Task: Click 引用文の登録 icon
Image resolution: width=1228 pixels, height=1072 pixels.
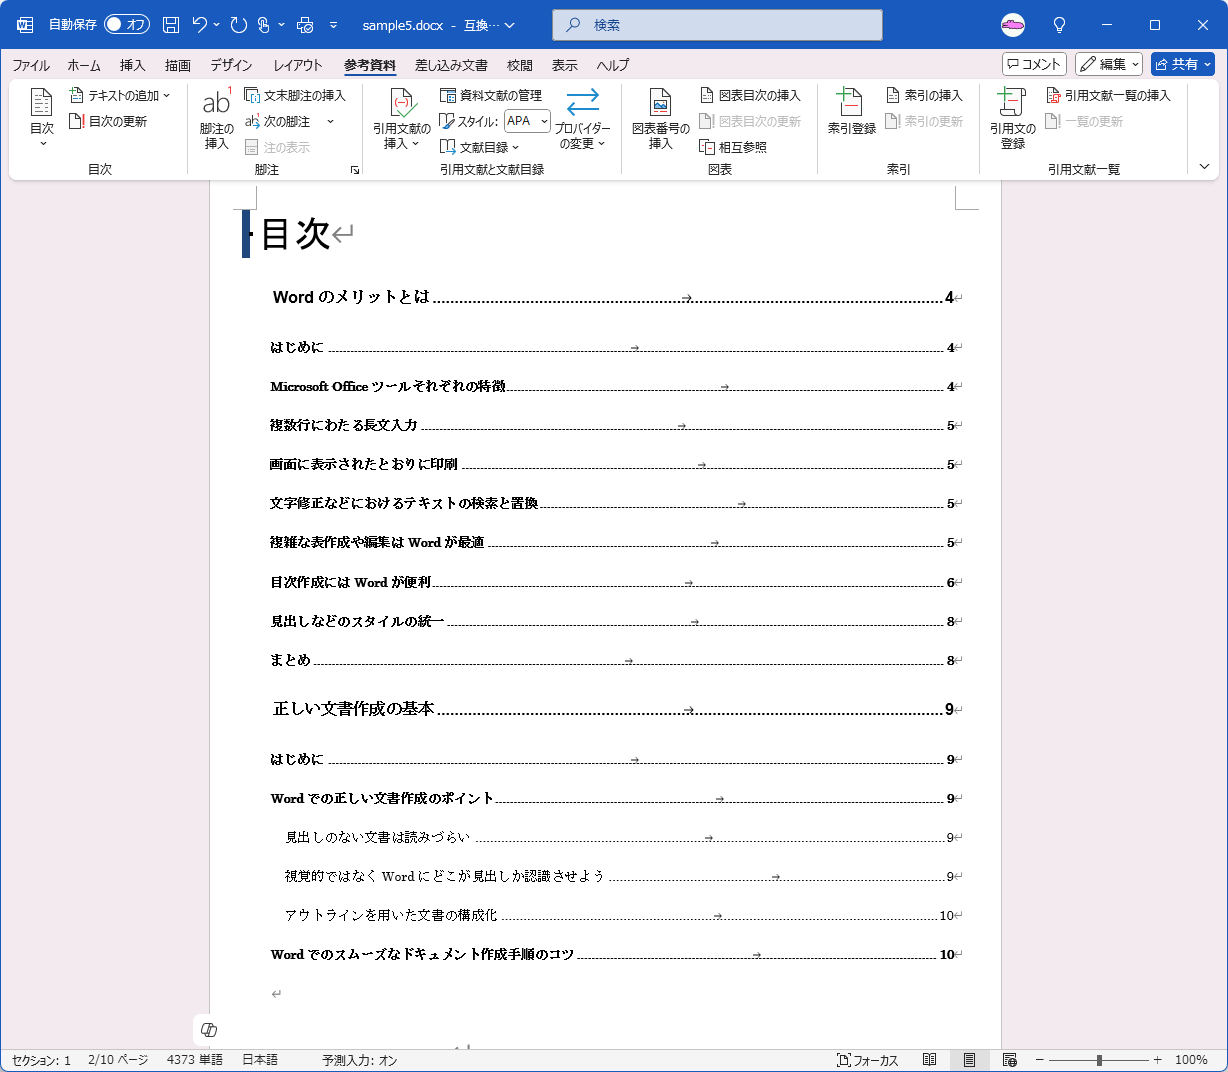Action: [1012, 118]
